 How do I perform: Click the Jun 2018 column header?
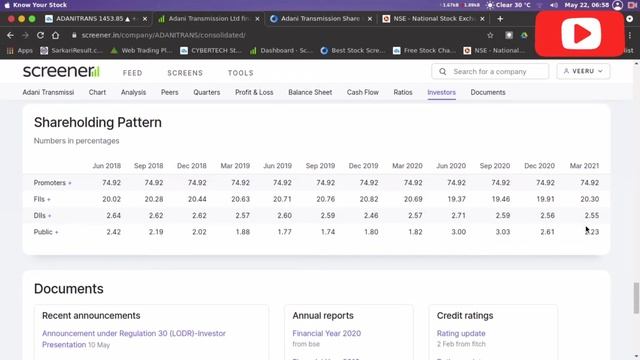(x=107, y=166)
